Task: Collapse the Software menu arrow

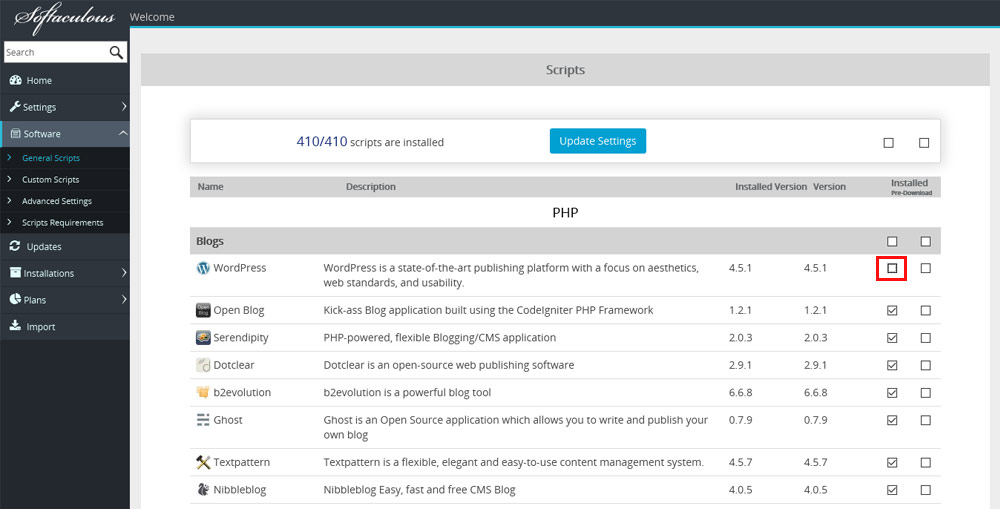Action: pos(123,133)
